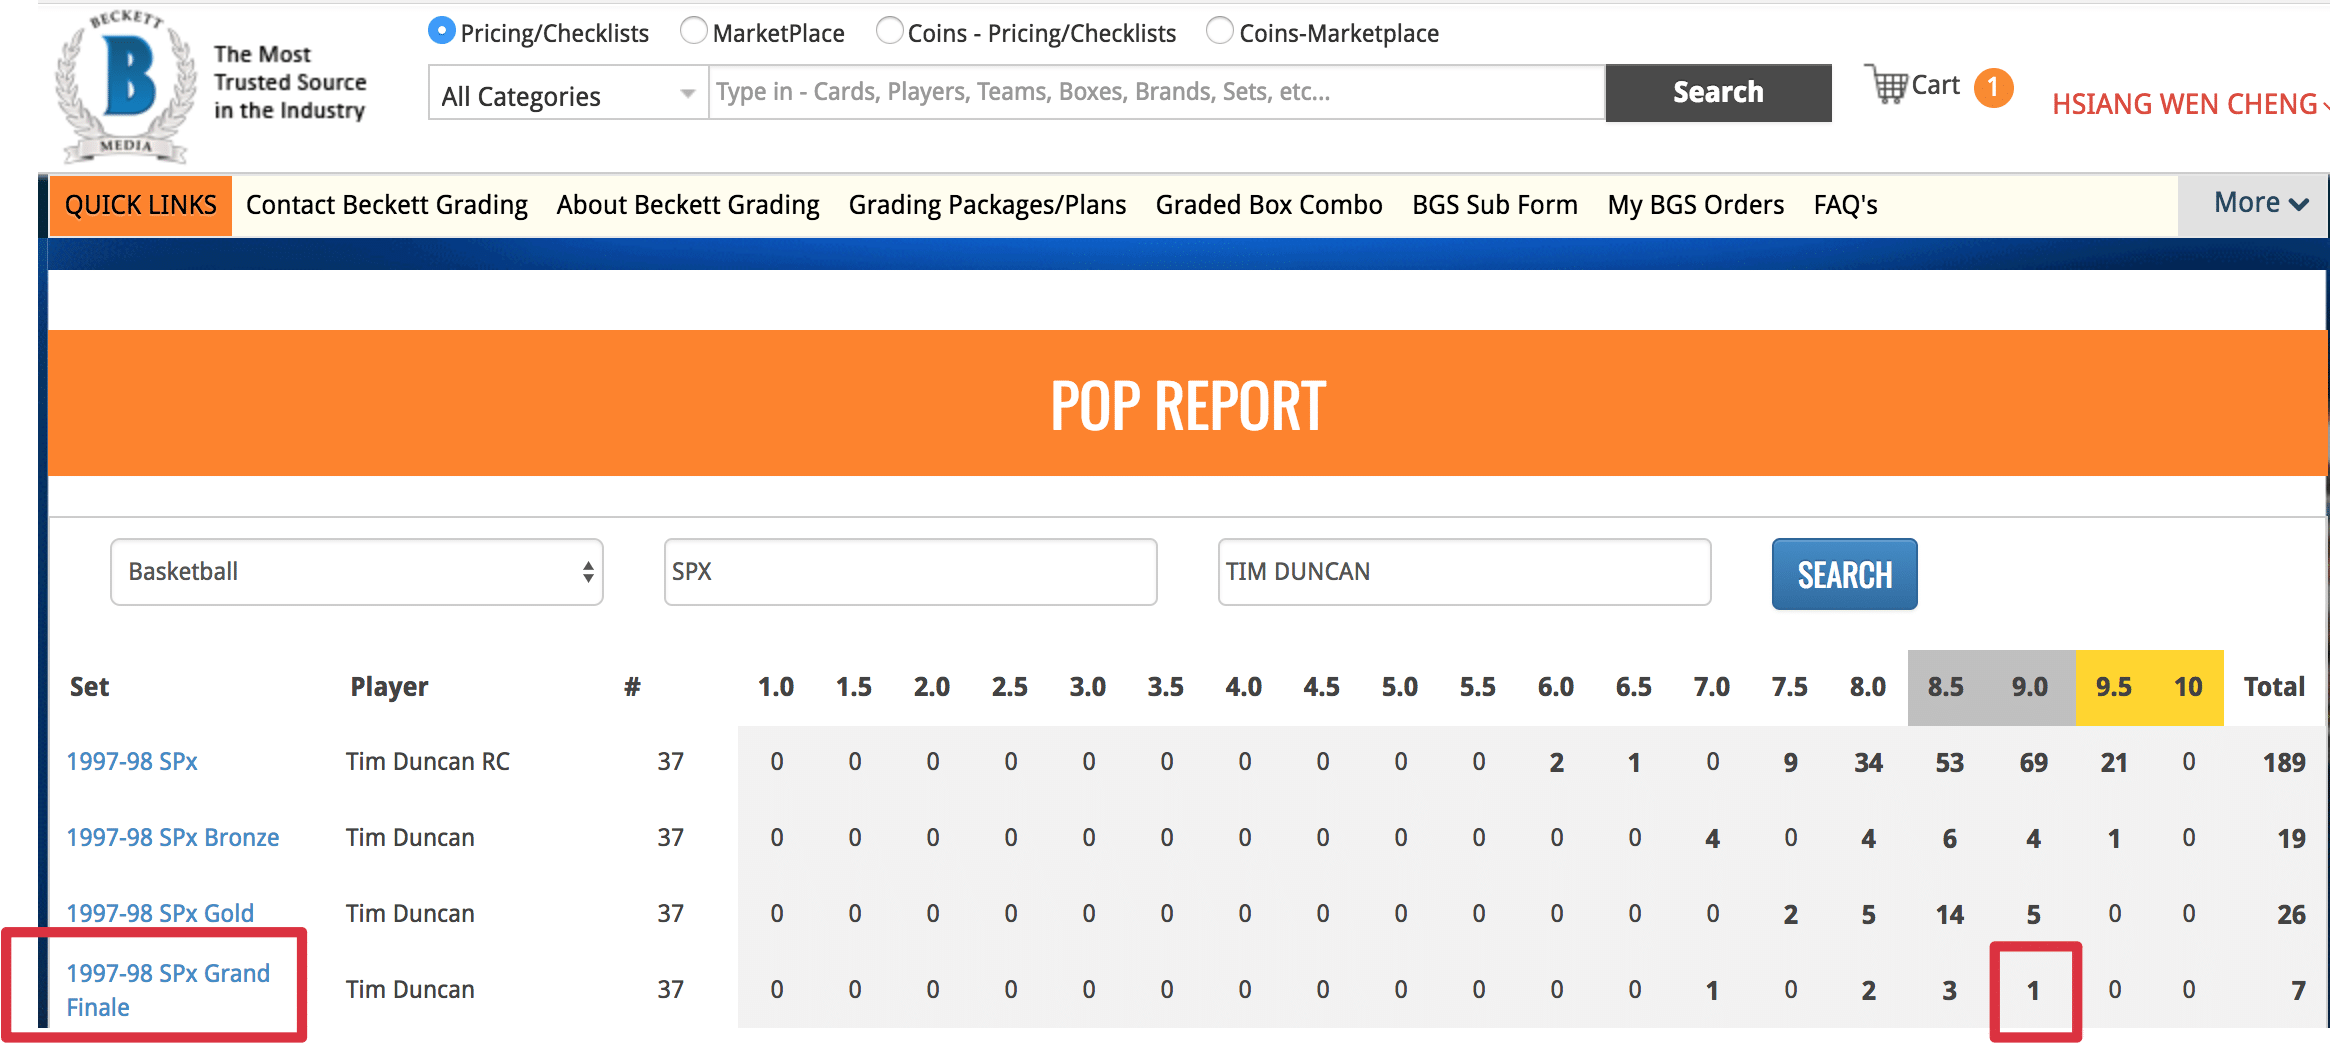This screenshot has width=2330, height=1044.
Task: Enable the Coins-Marketplace radio option
Action: tap(1219, 32)
